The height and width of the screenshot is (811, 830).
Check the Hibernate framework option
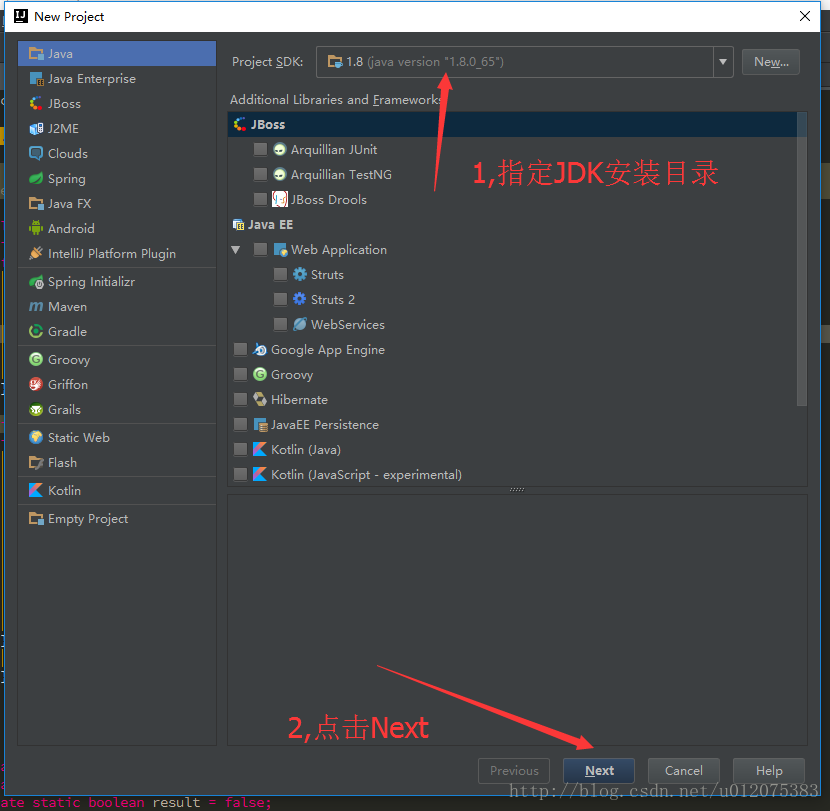click(240, 399)
